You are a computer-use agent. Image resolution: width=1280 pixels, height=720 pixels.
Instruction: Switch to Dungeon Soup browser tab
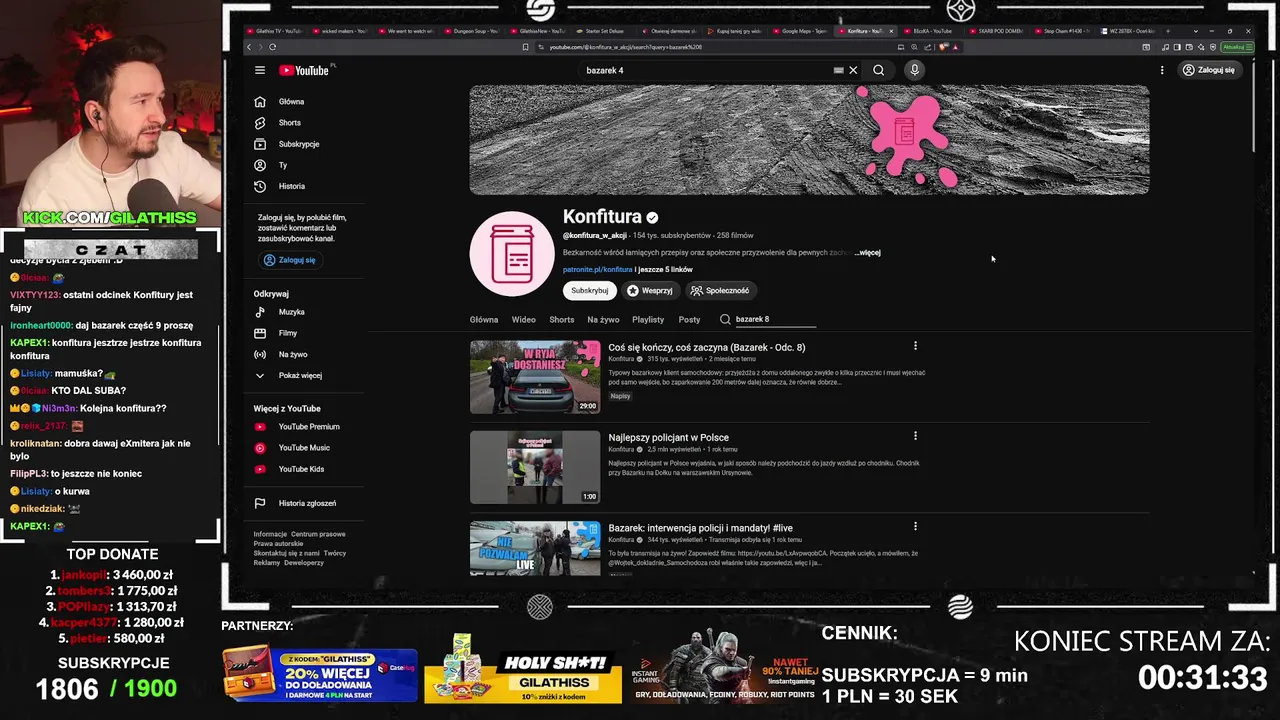point(472,31)
